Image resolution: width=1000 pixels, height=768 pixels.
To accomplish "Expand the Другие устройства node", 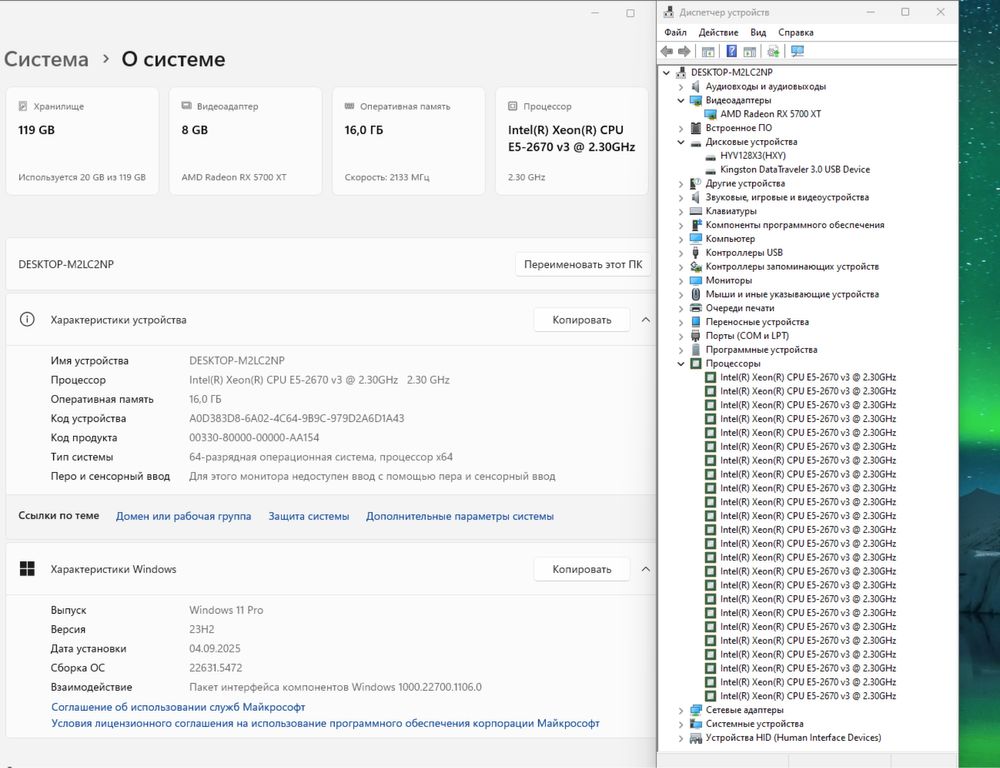I will point(681,184).
